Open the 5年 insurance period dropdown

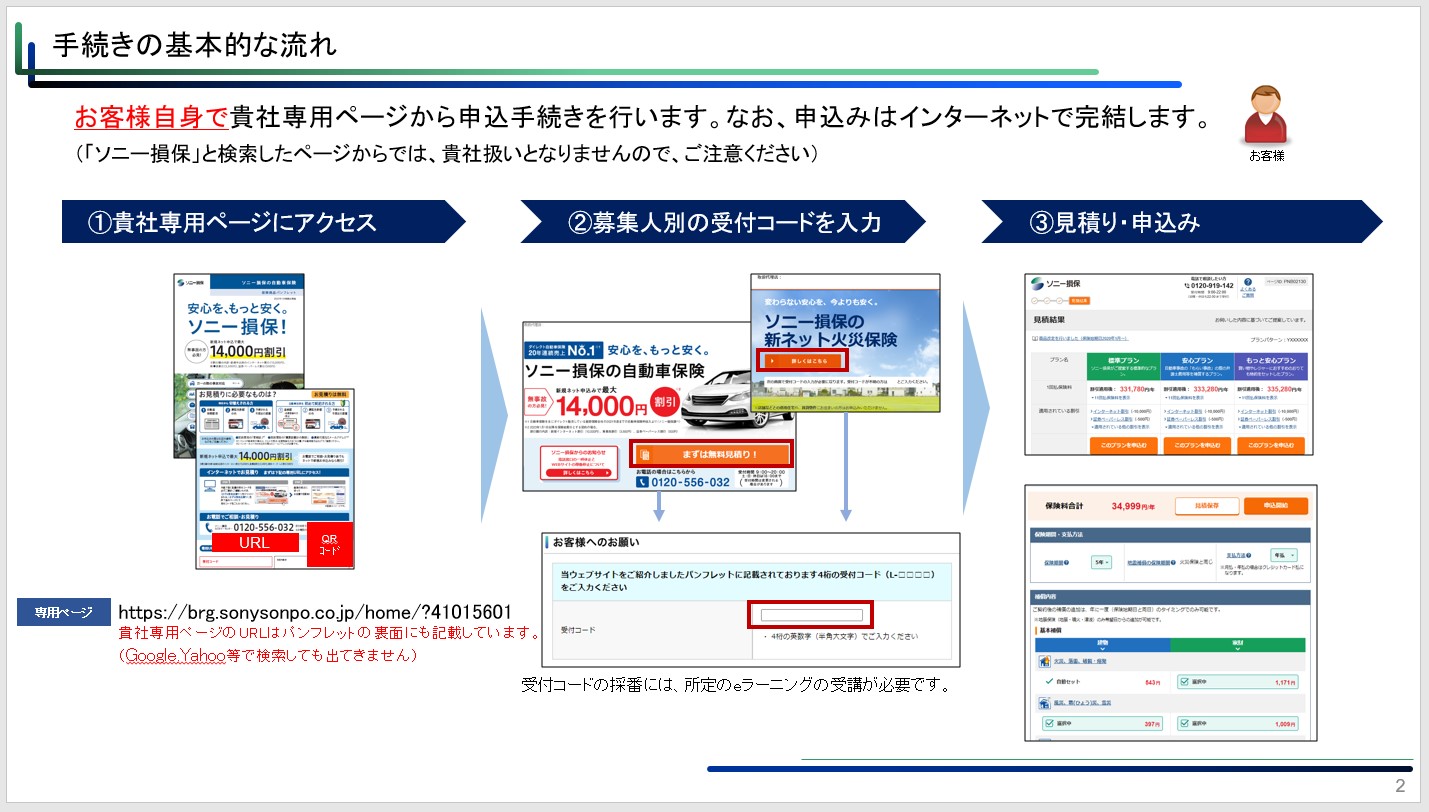click(x=1102, y=562)
